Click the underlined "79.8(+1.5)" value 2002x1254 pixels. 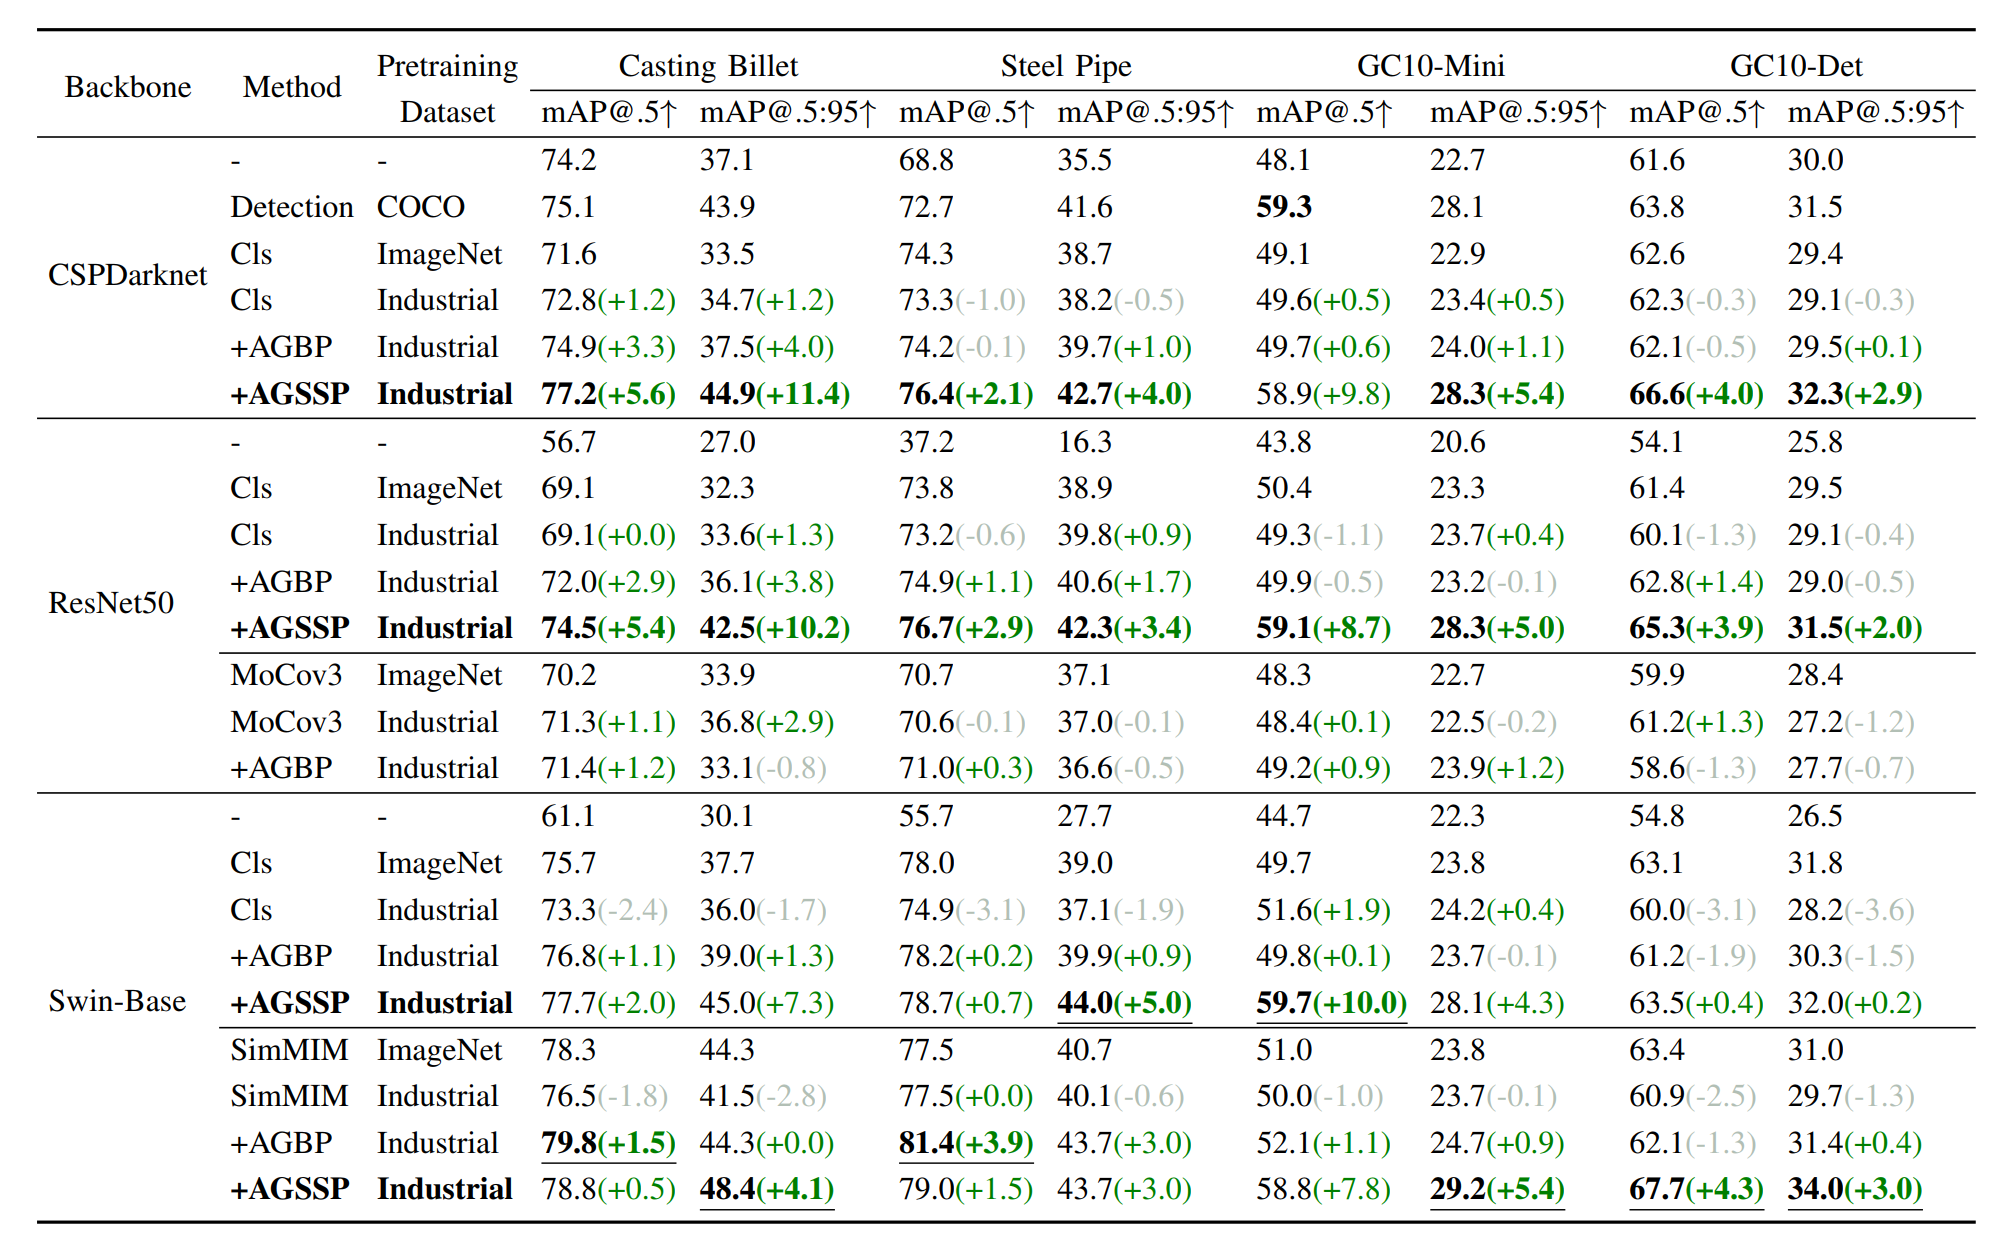[608, 1142]
